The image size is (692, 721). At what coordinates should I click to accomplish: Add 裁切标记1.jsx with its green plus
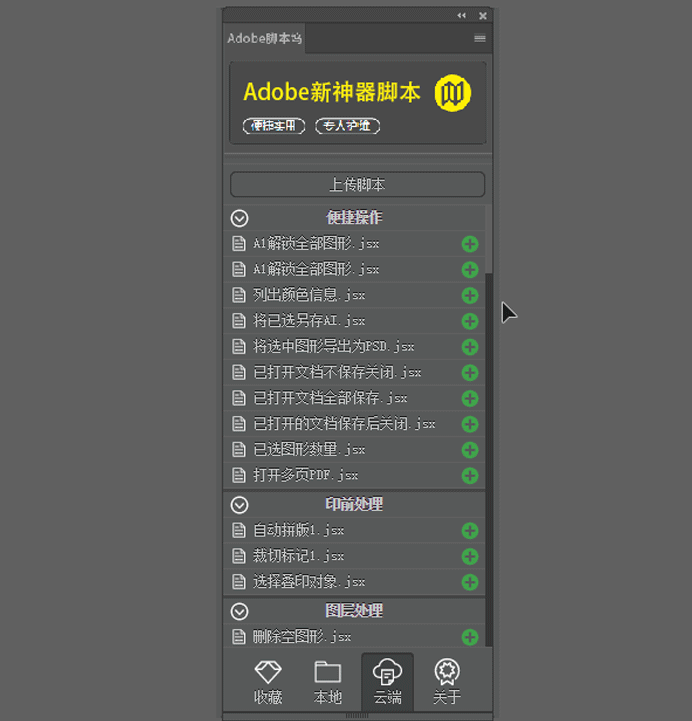click(469, 557)
